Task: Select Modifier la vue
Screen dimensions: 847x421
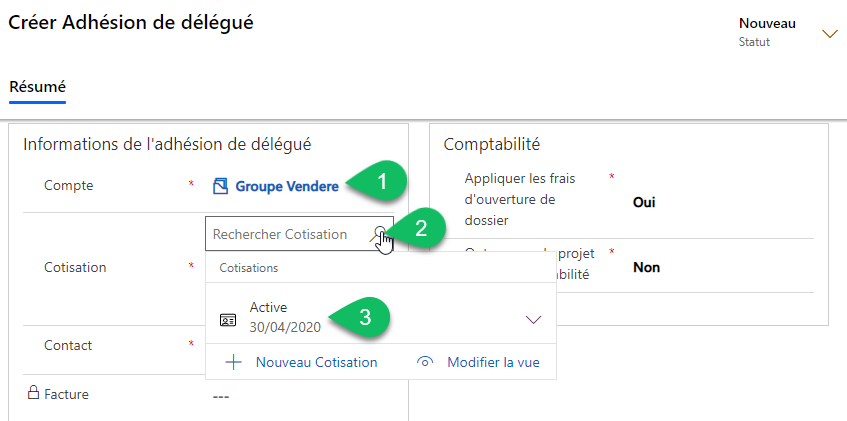Action: click(493, 362)
